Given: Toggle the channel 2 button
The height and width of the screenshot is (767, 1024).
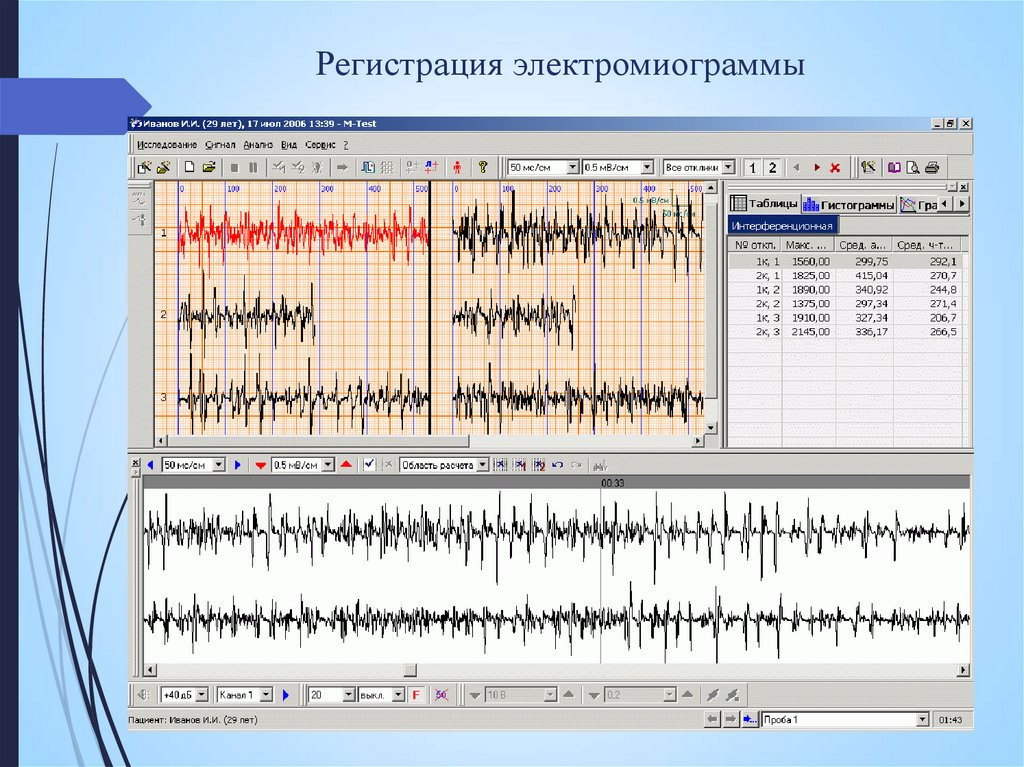Looking at the screenshot, I should [772, 168].
